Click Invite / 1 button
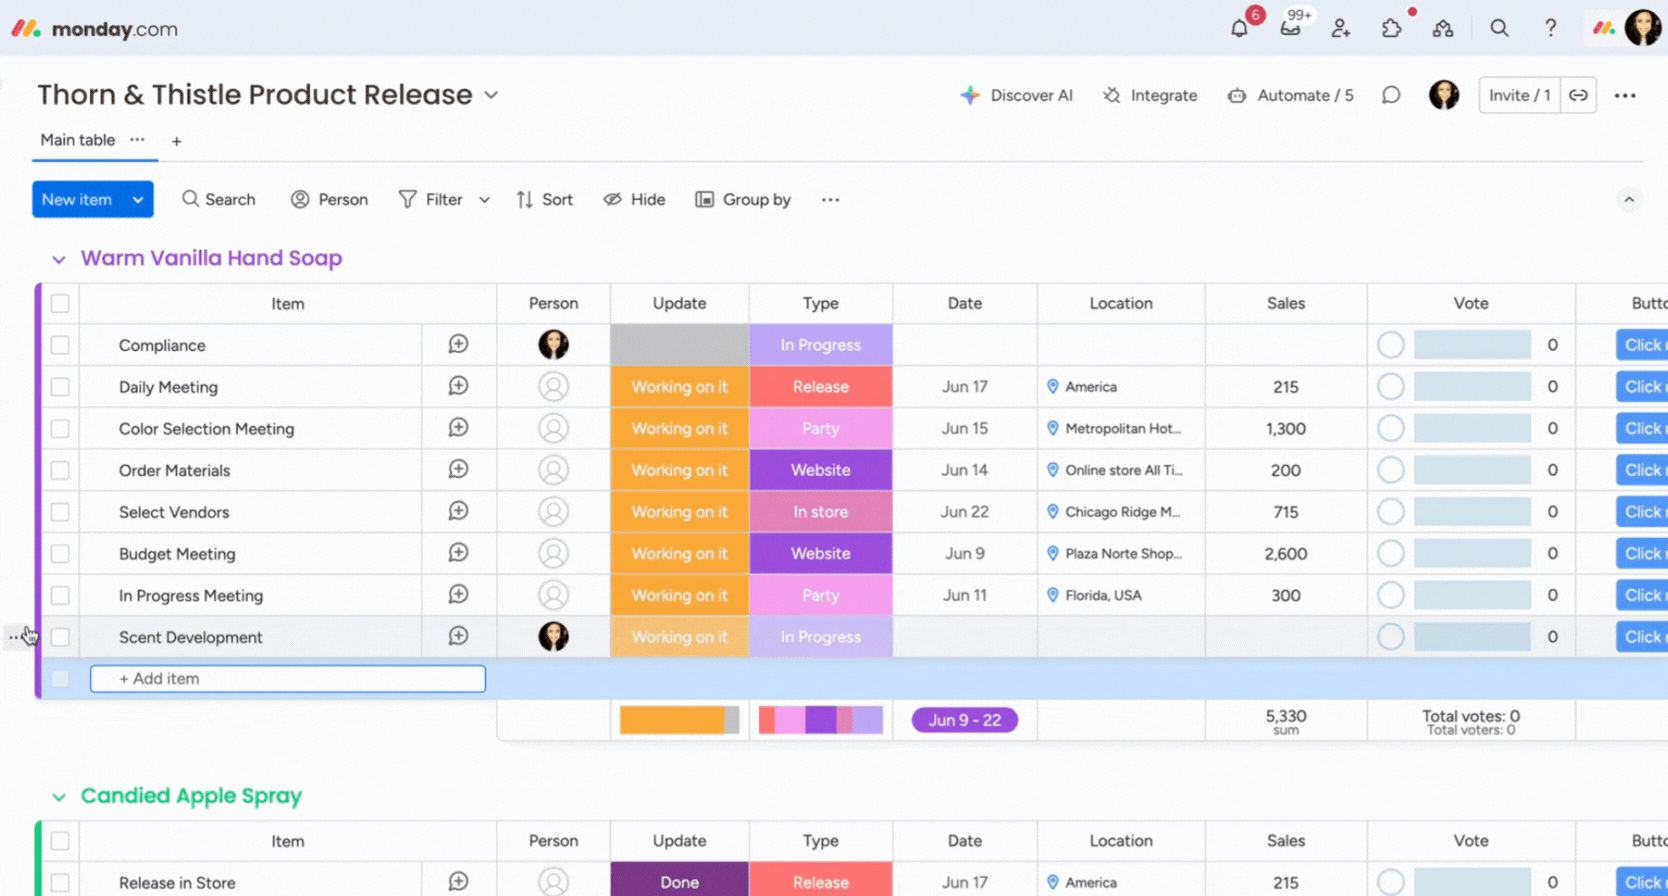 tap(1519, 95)
